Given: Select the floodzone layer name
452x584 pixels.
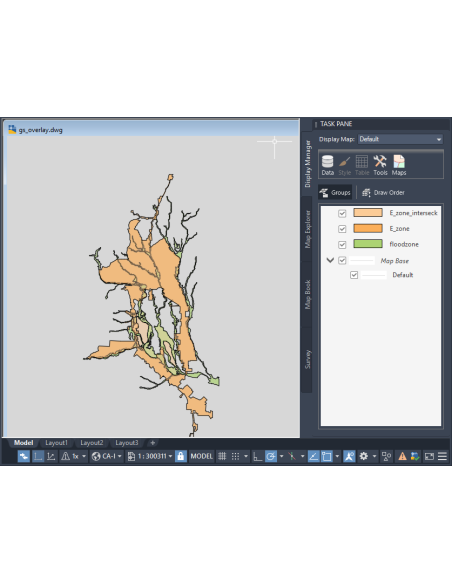Looking at the screenshot, I should pyautogui.click(x=404, y=244).
